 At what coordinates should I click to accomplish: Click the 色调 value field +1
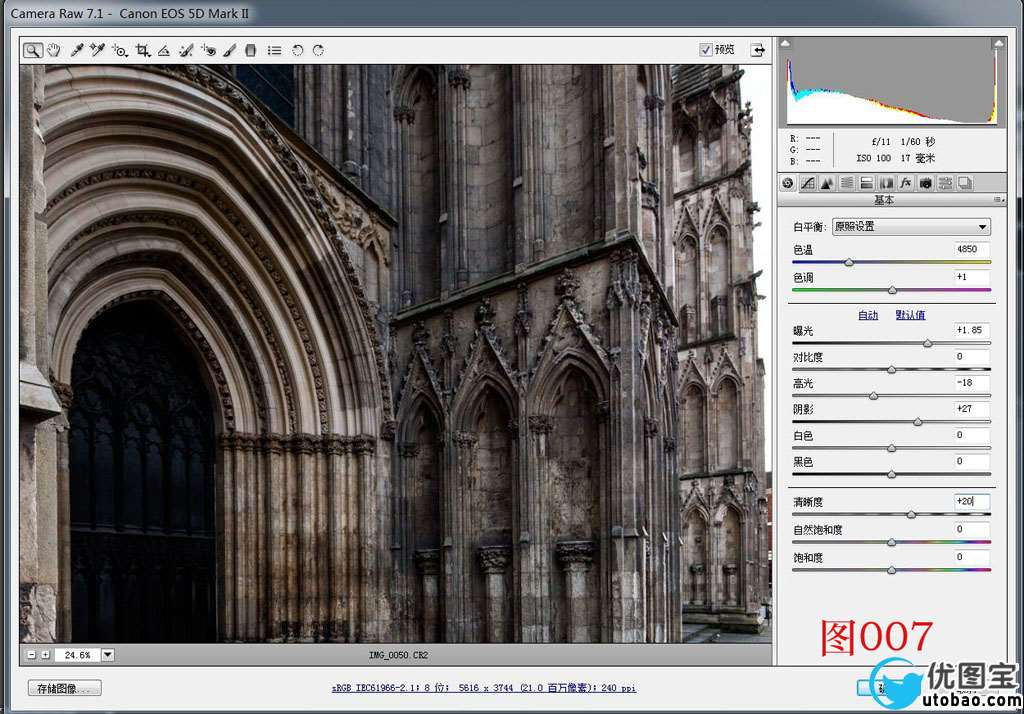[971, 276]
